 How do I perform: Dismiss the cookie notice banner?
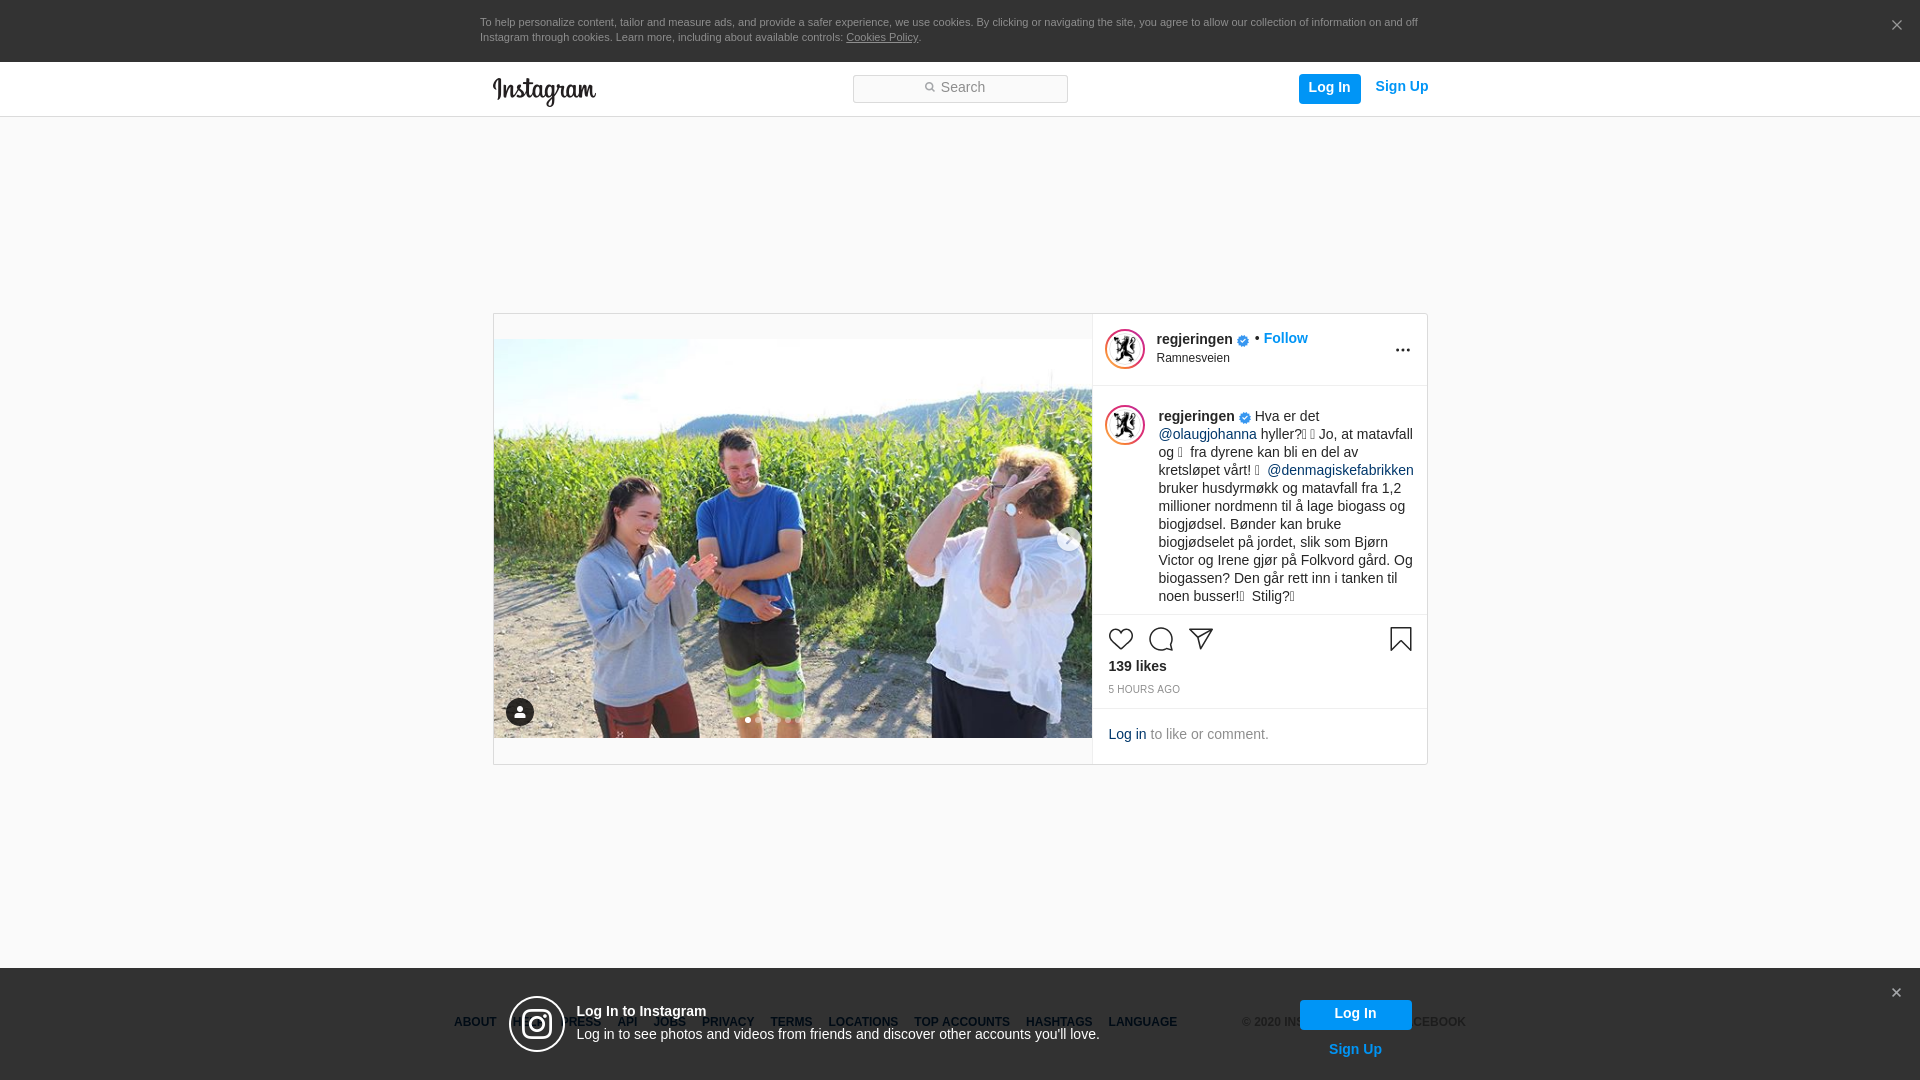pos(1896,26)
